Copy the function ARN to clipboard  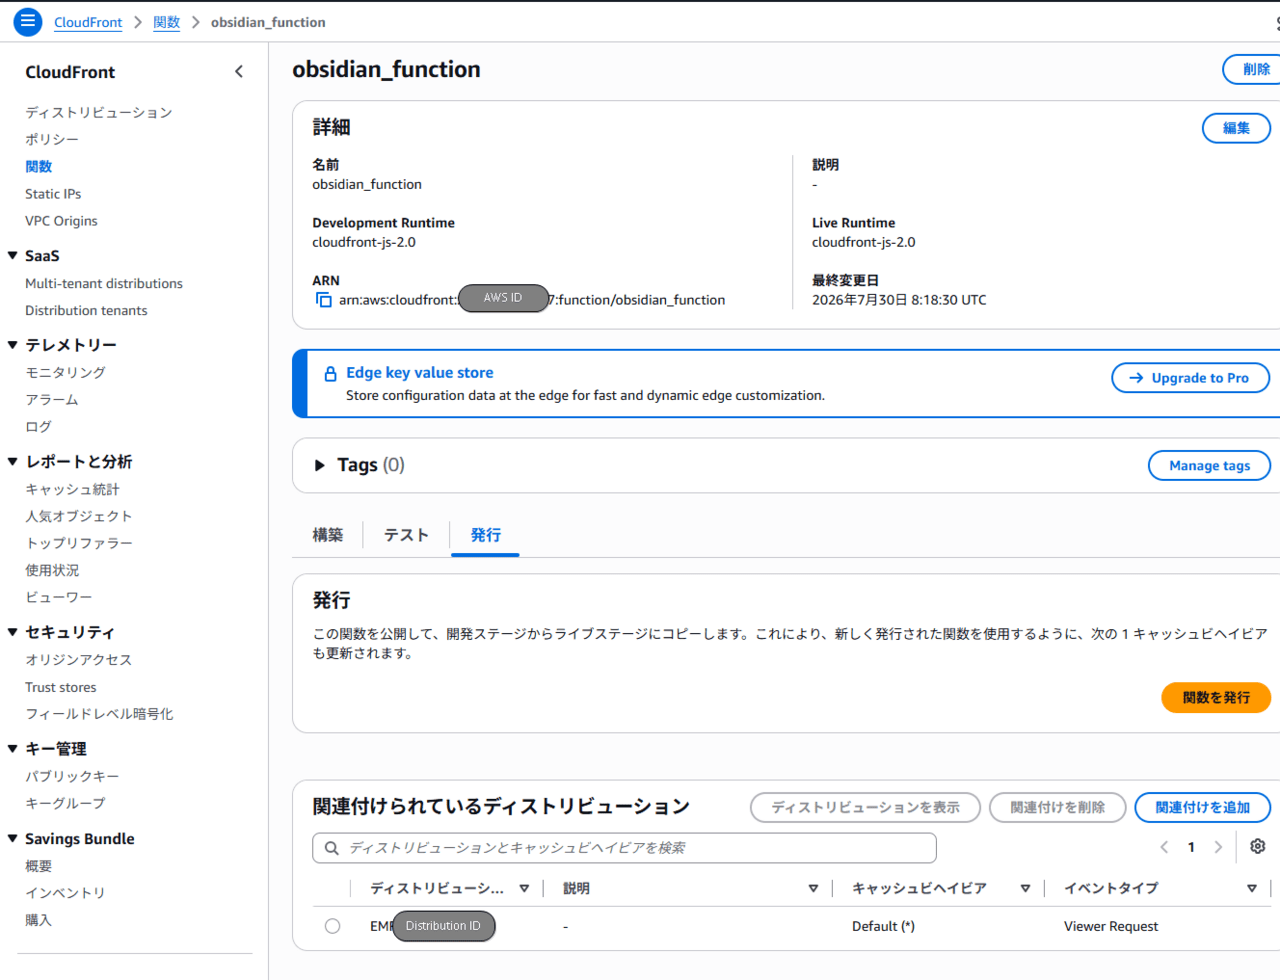click(x=323, y=300)
